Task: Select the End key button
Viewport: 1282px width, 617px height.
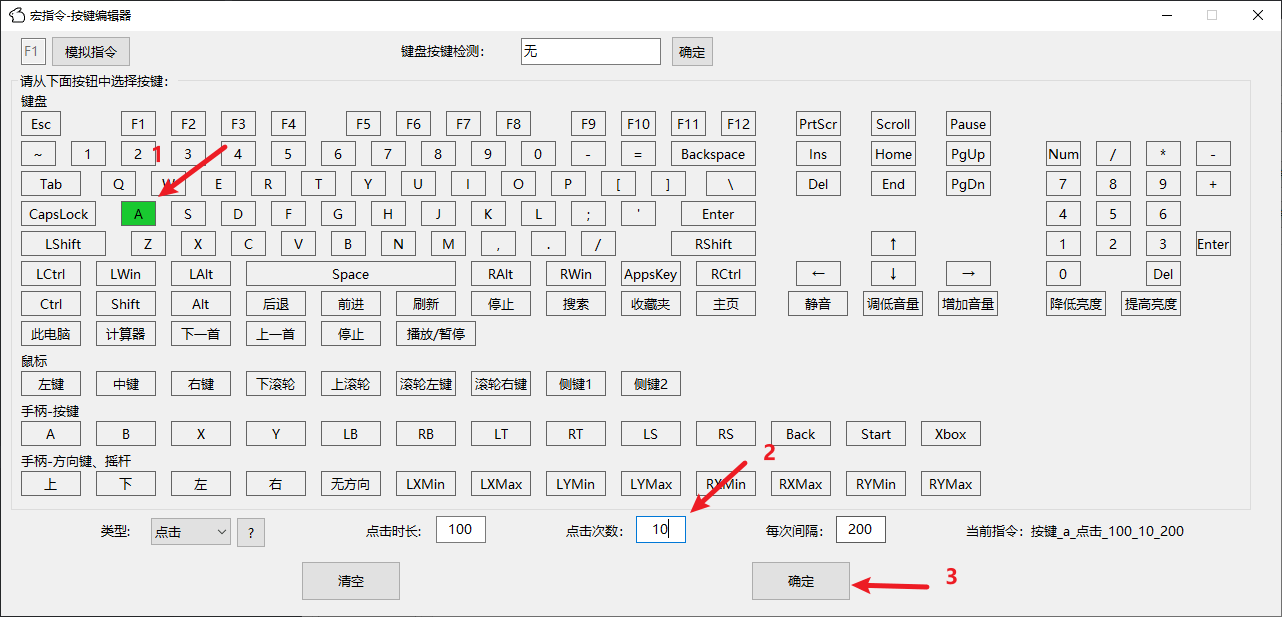Action: 893,184
